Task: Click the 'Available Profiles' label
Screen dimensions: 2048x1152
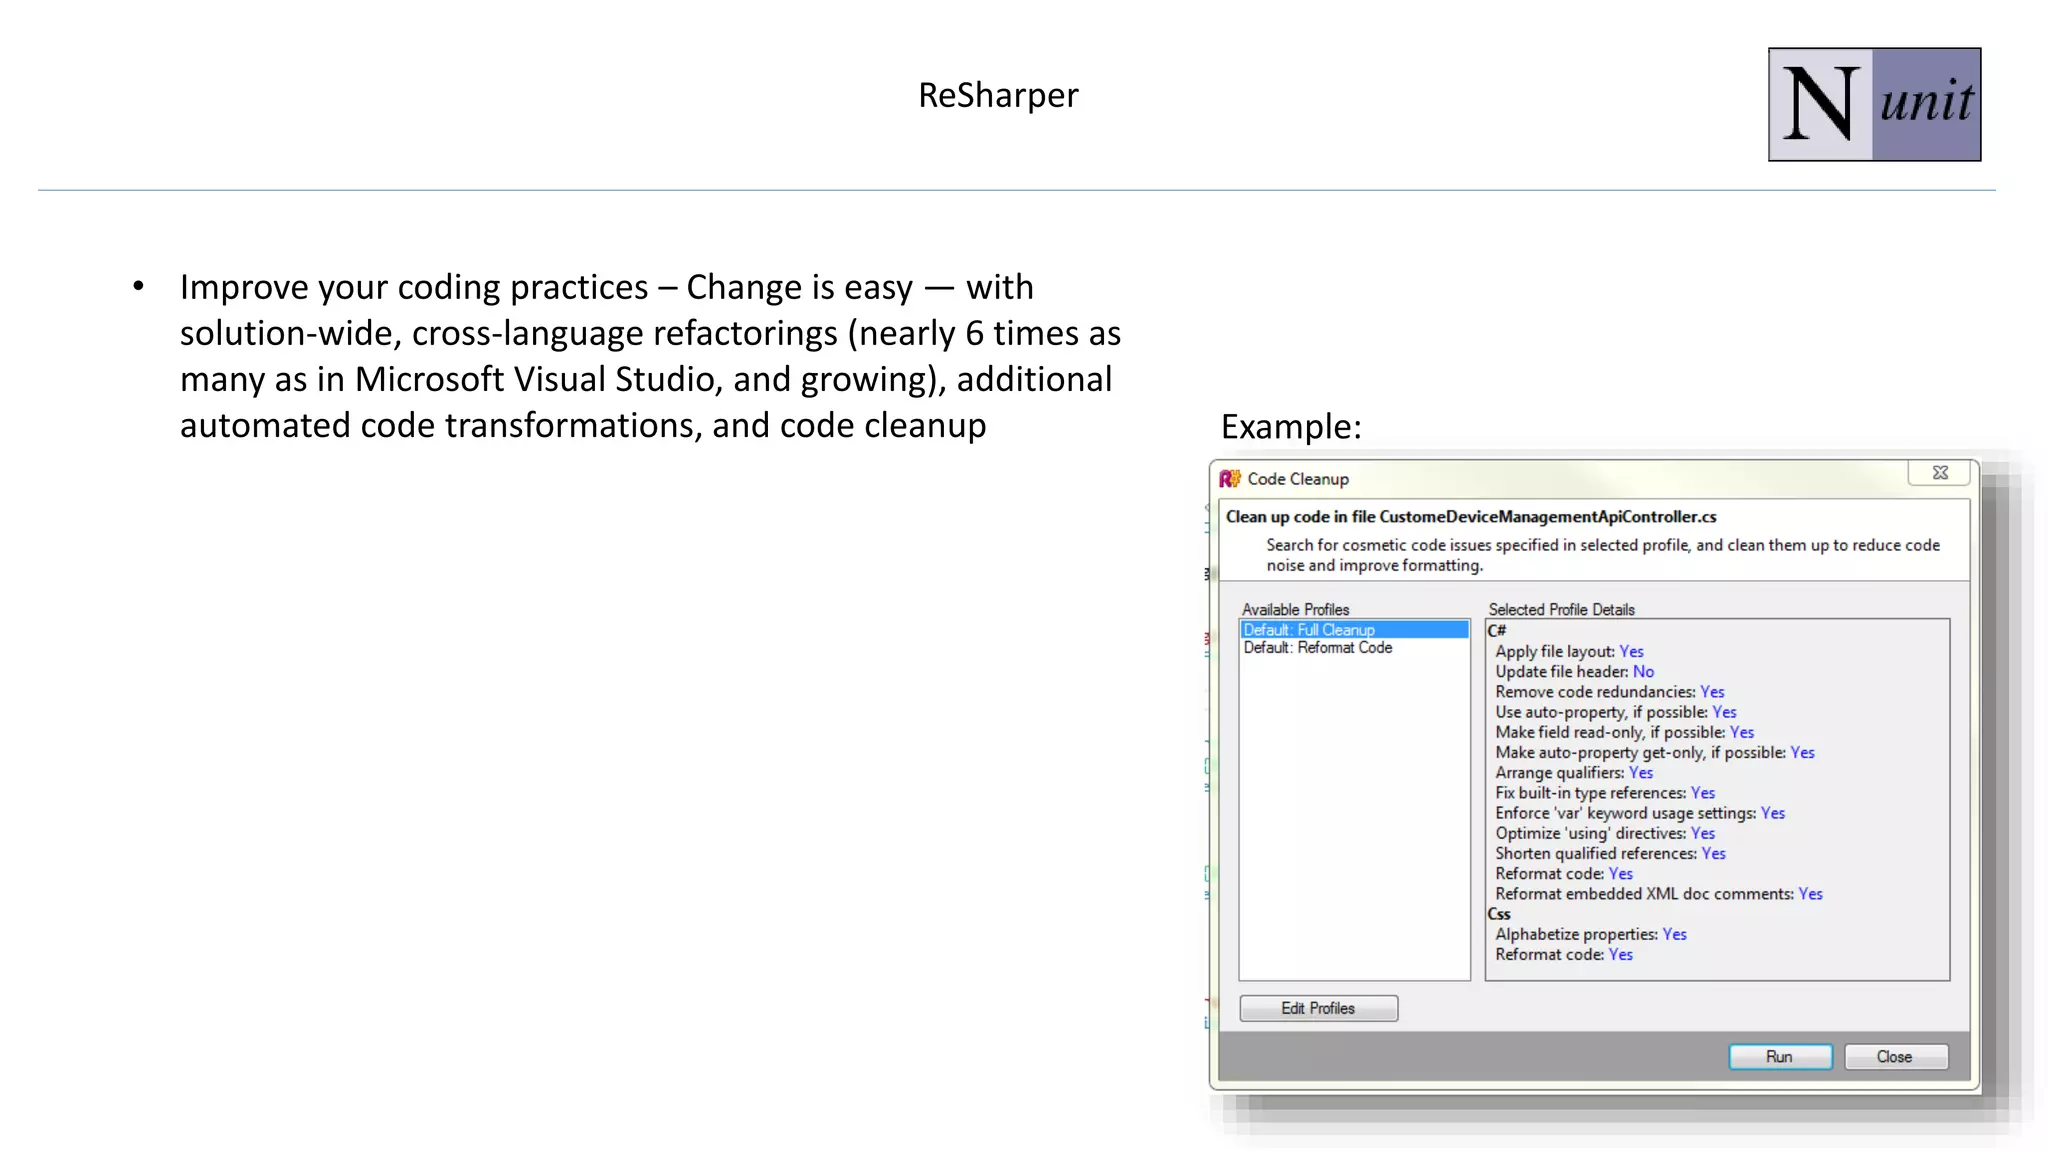Action: [x=1295, y=610]
